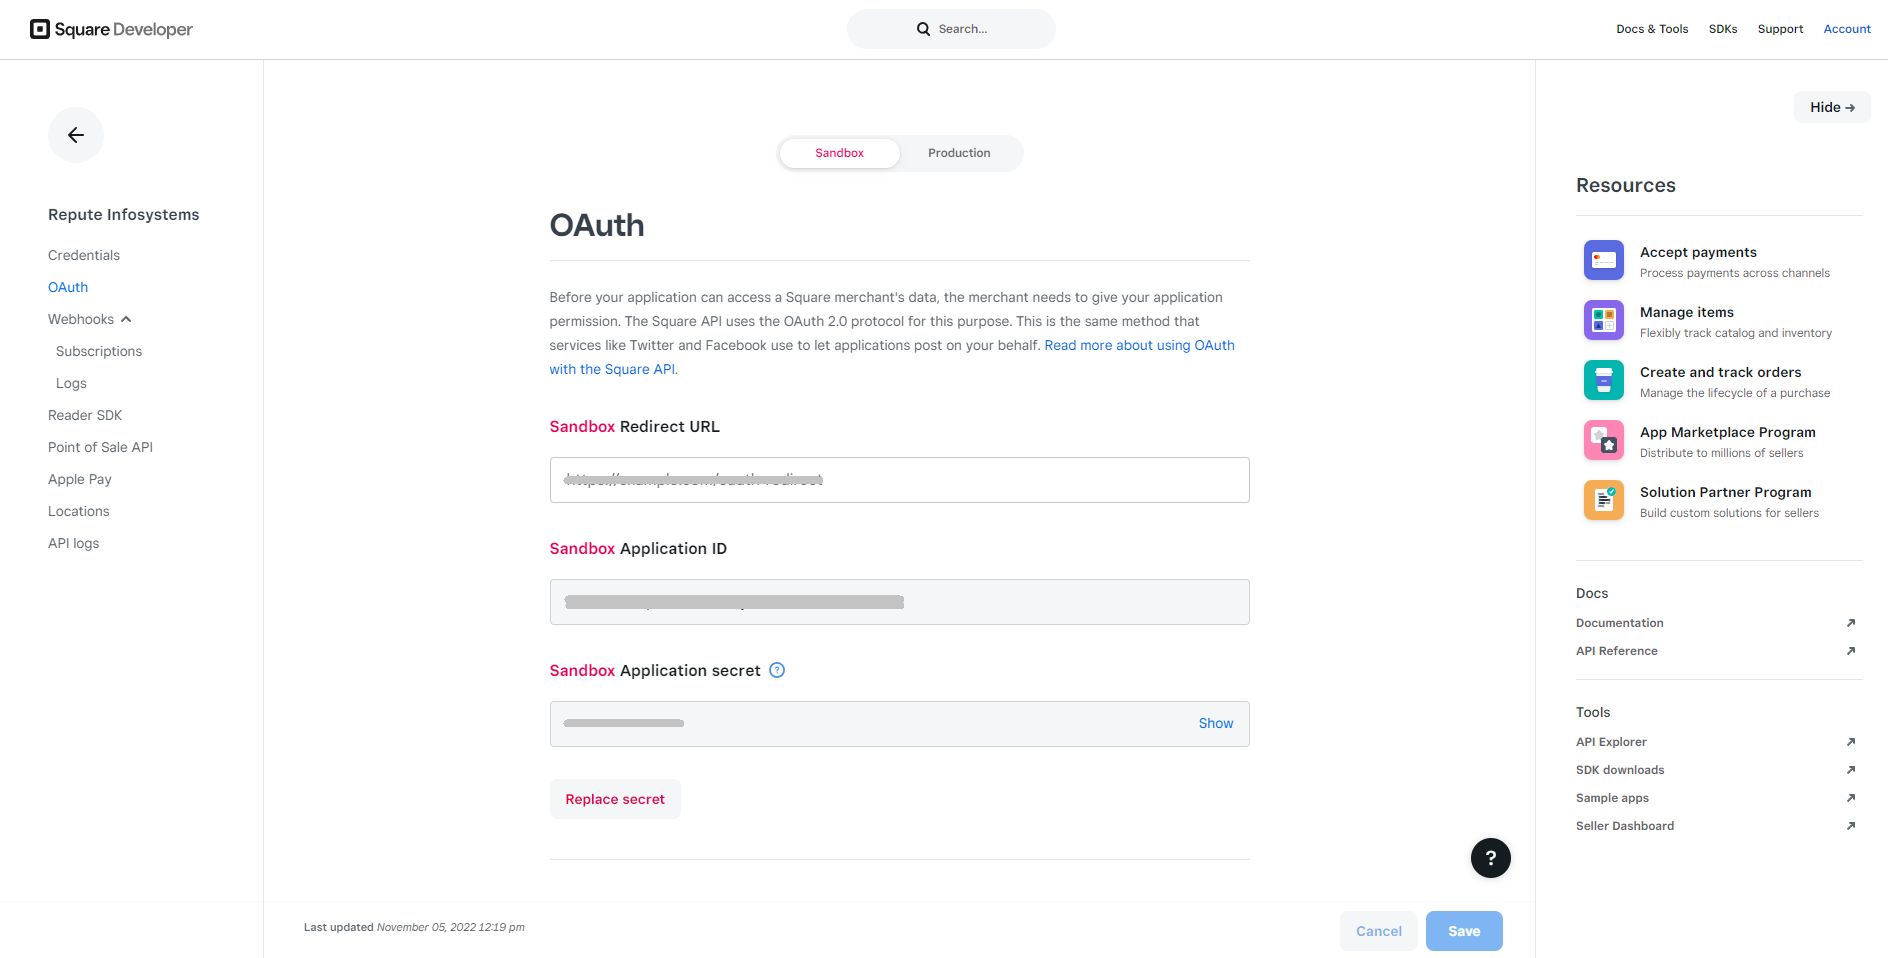Select the Sandbox environment toggle
The height and width of the screenshot is (958, 1888).
(839, 153)
